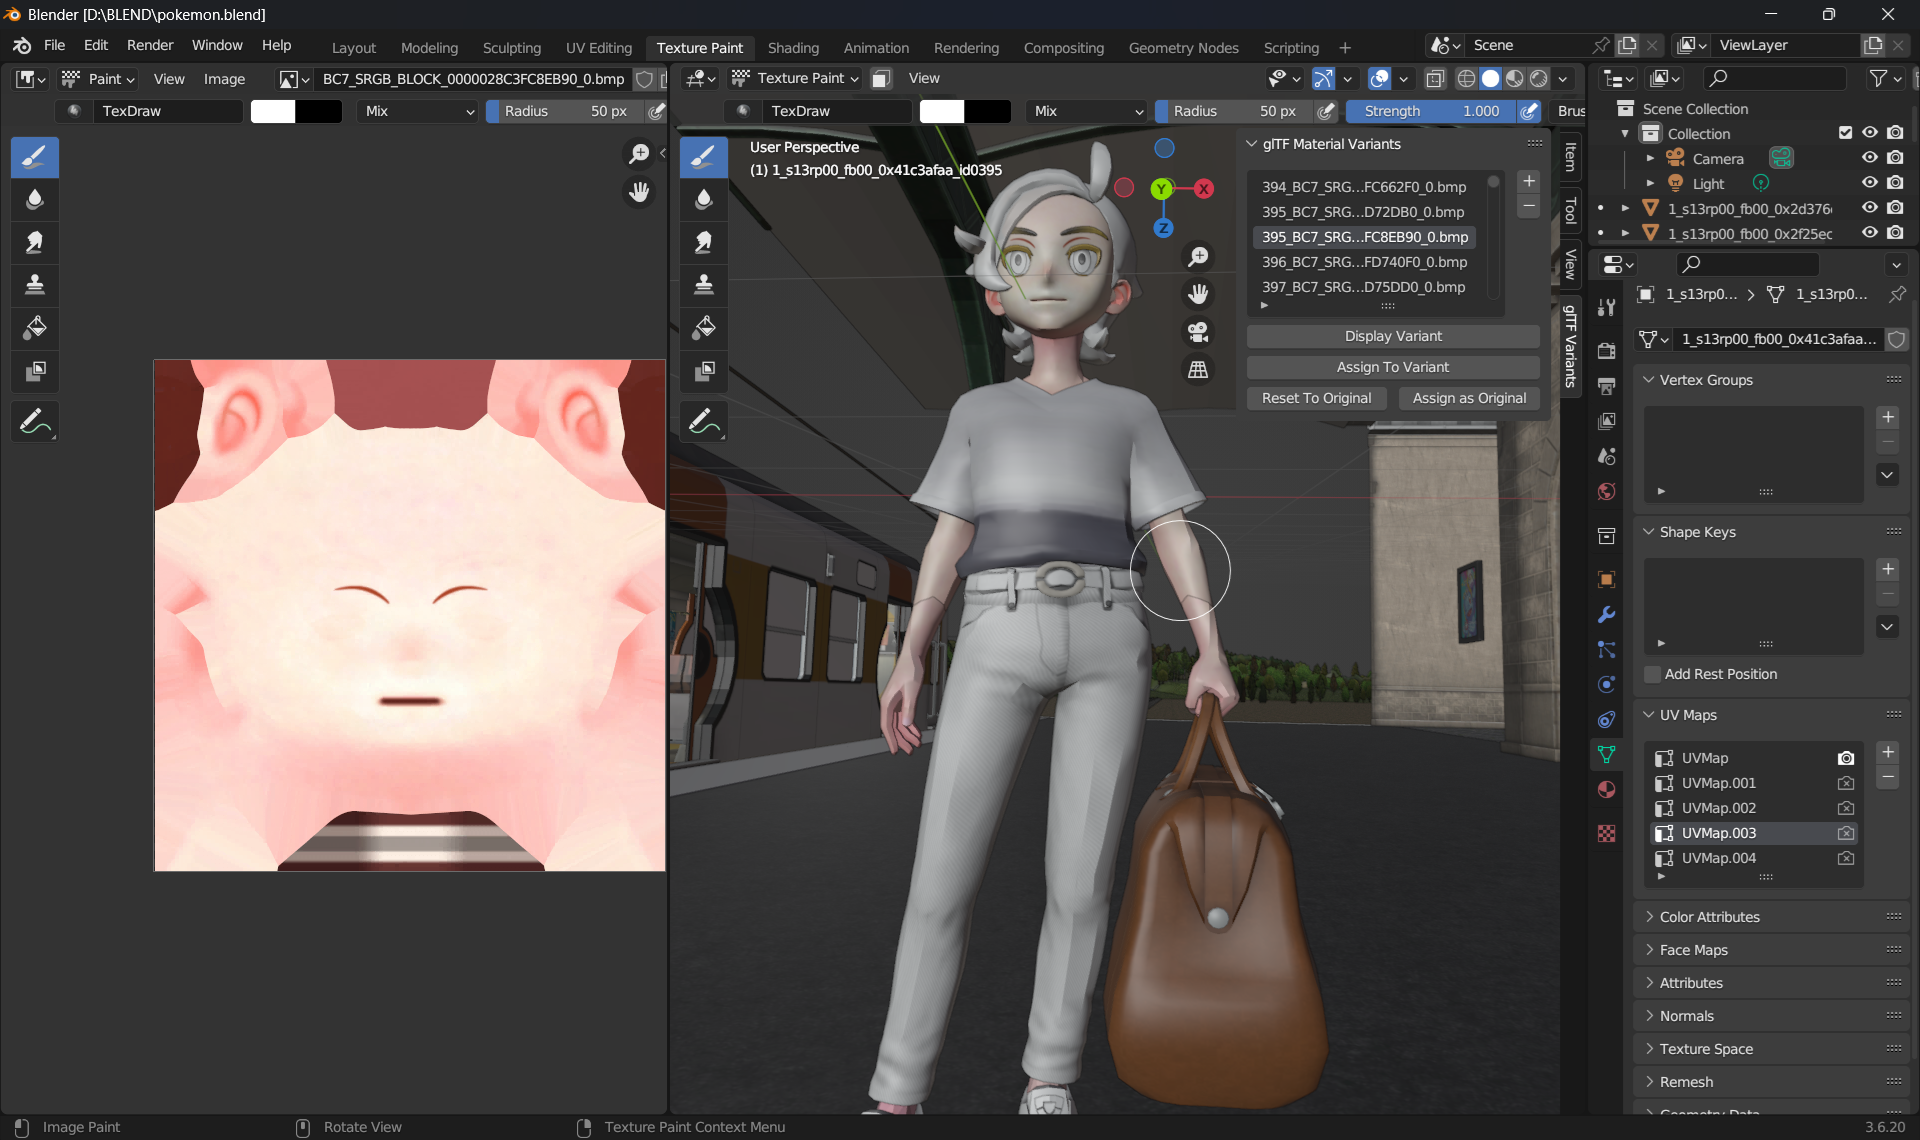Add a new glTF material variant

tap(1529, 181)
